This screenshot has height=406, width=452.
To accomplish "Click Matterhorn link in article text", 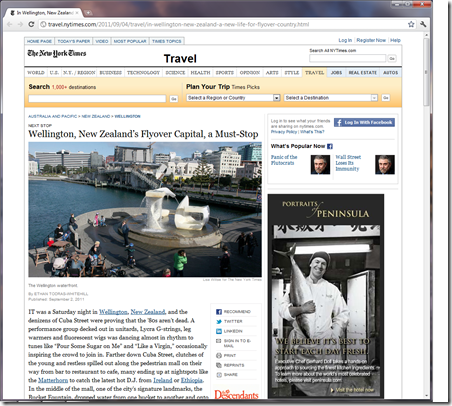I will tap(53, 380).
